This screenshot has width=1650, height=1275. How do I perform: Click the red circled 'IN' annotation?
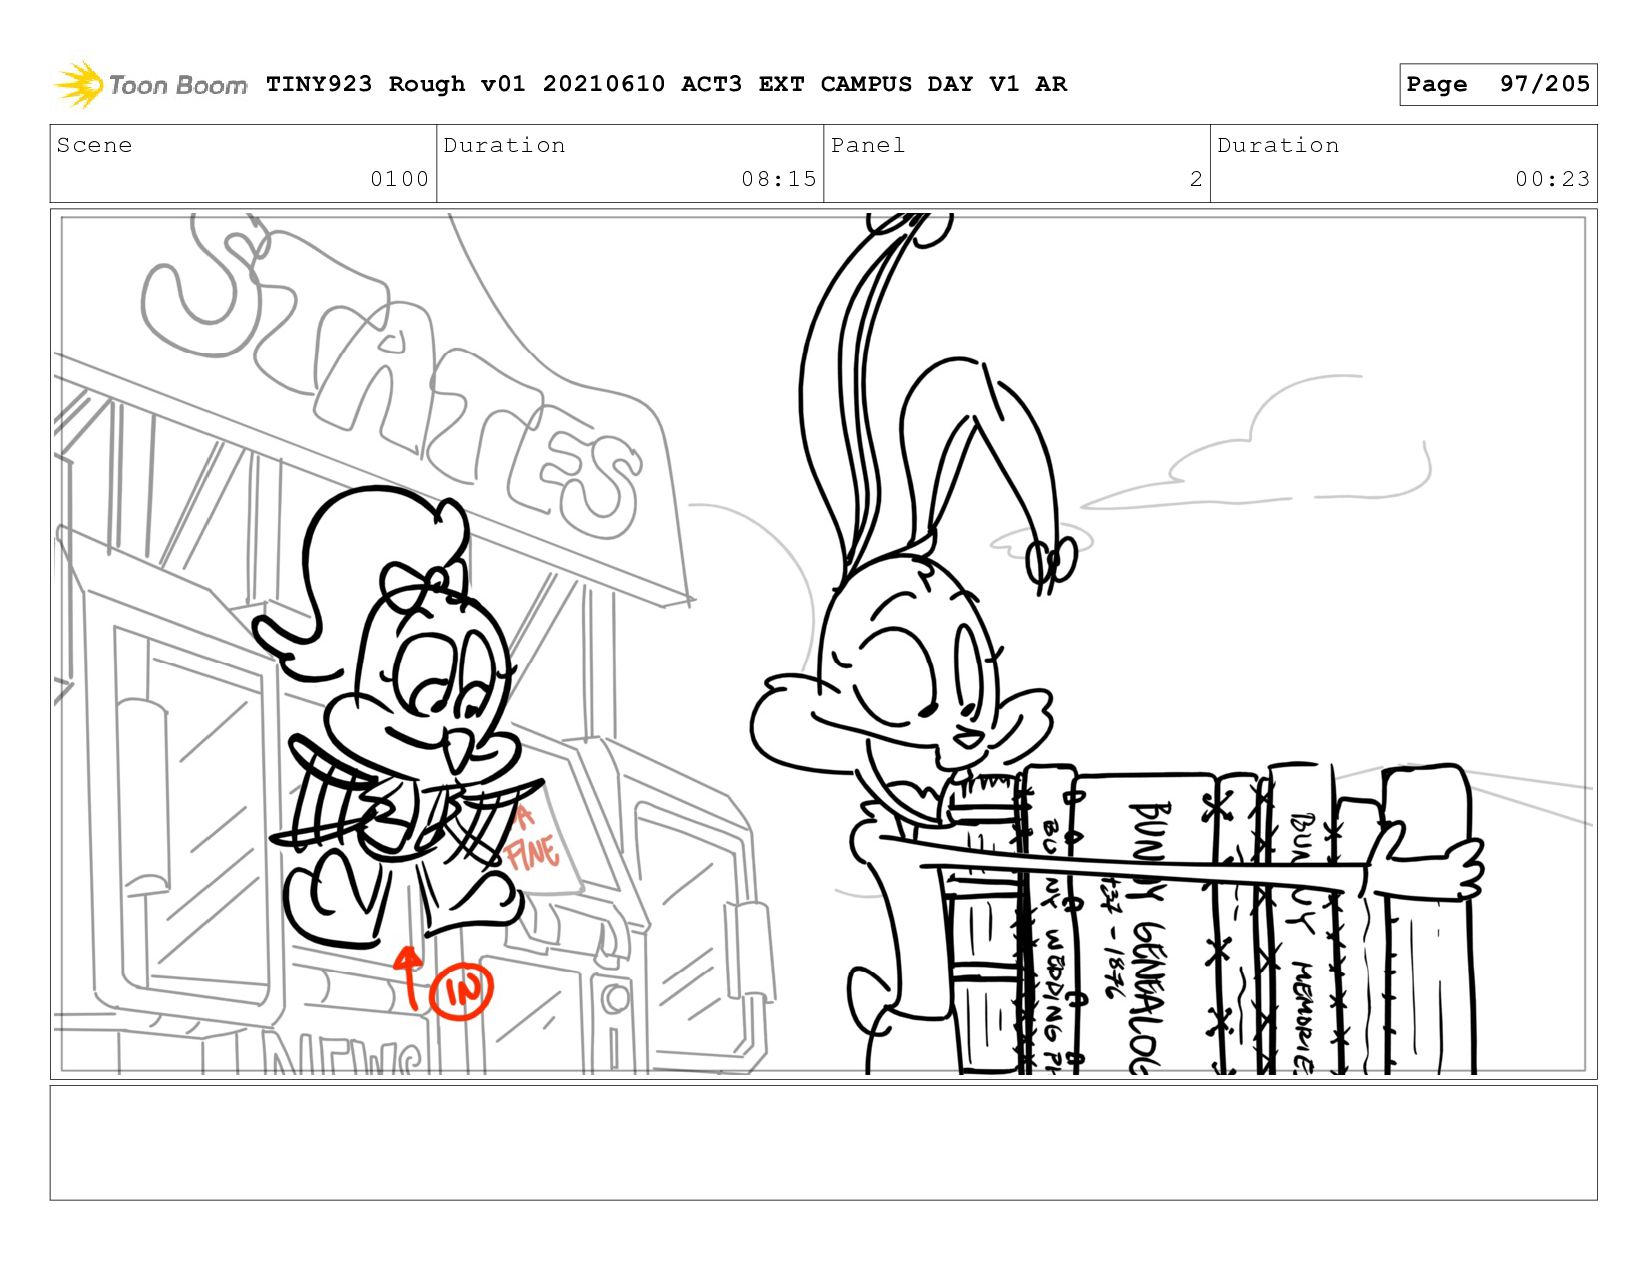(x=461, y=991)
